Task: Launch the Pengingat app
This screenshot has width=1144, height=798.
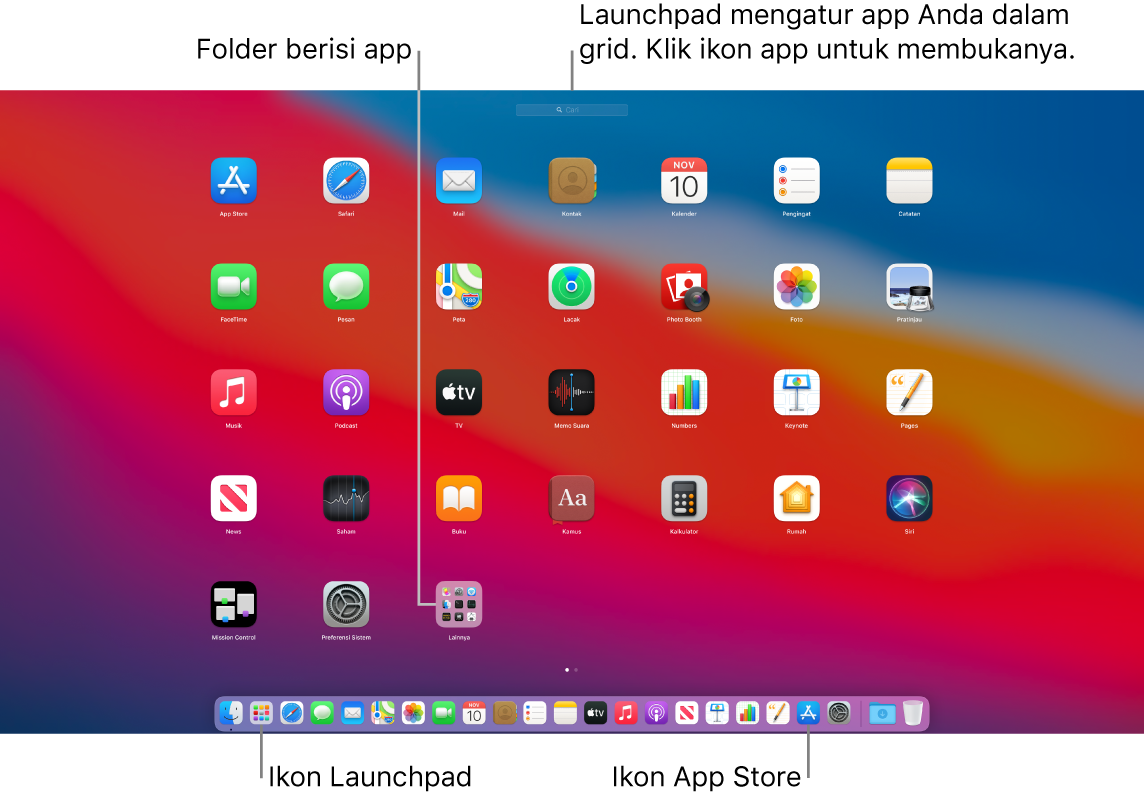Action: (x=796, y=180)
